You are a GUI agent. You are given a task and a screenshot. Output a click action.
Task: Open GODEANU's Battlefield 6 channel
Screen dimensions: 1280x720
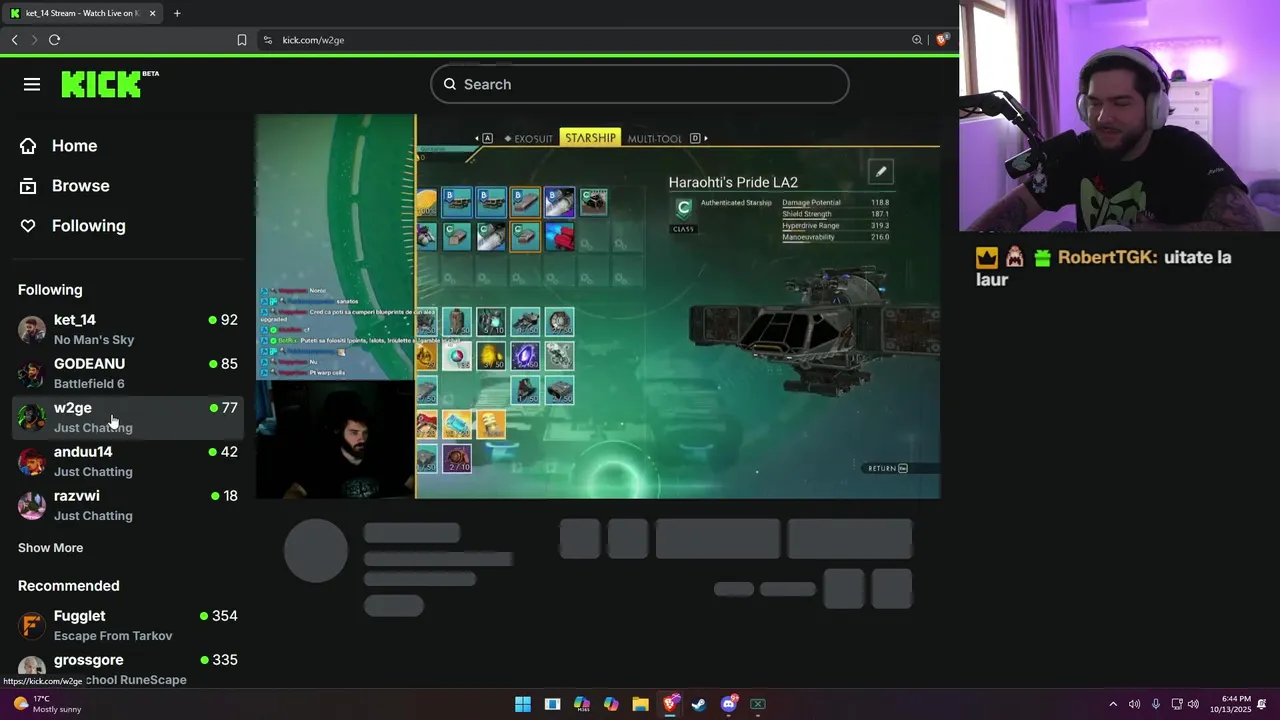[128, 374]
